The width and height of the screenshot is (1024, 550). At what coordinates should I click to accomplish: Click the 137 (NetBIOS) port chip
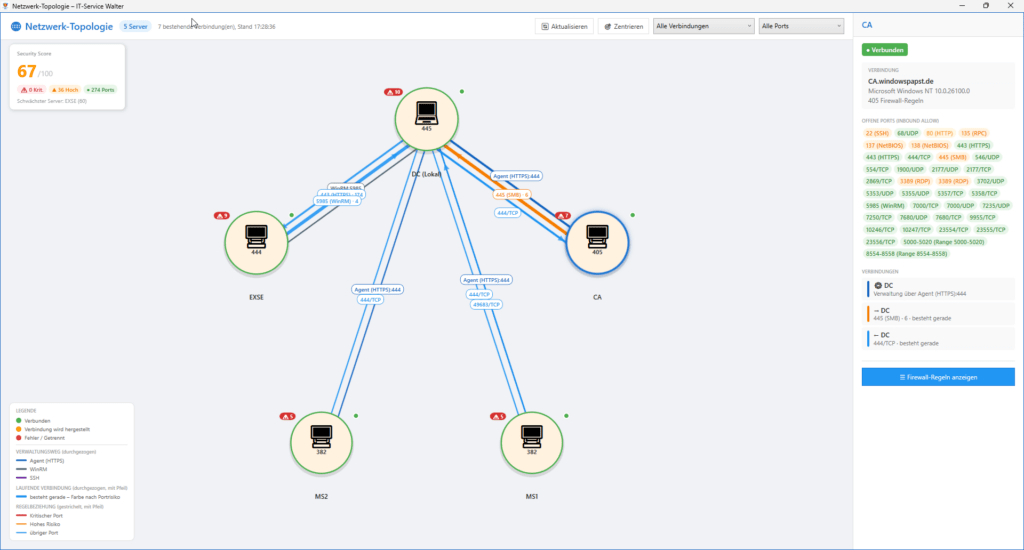coord(884,146)
